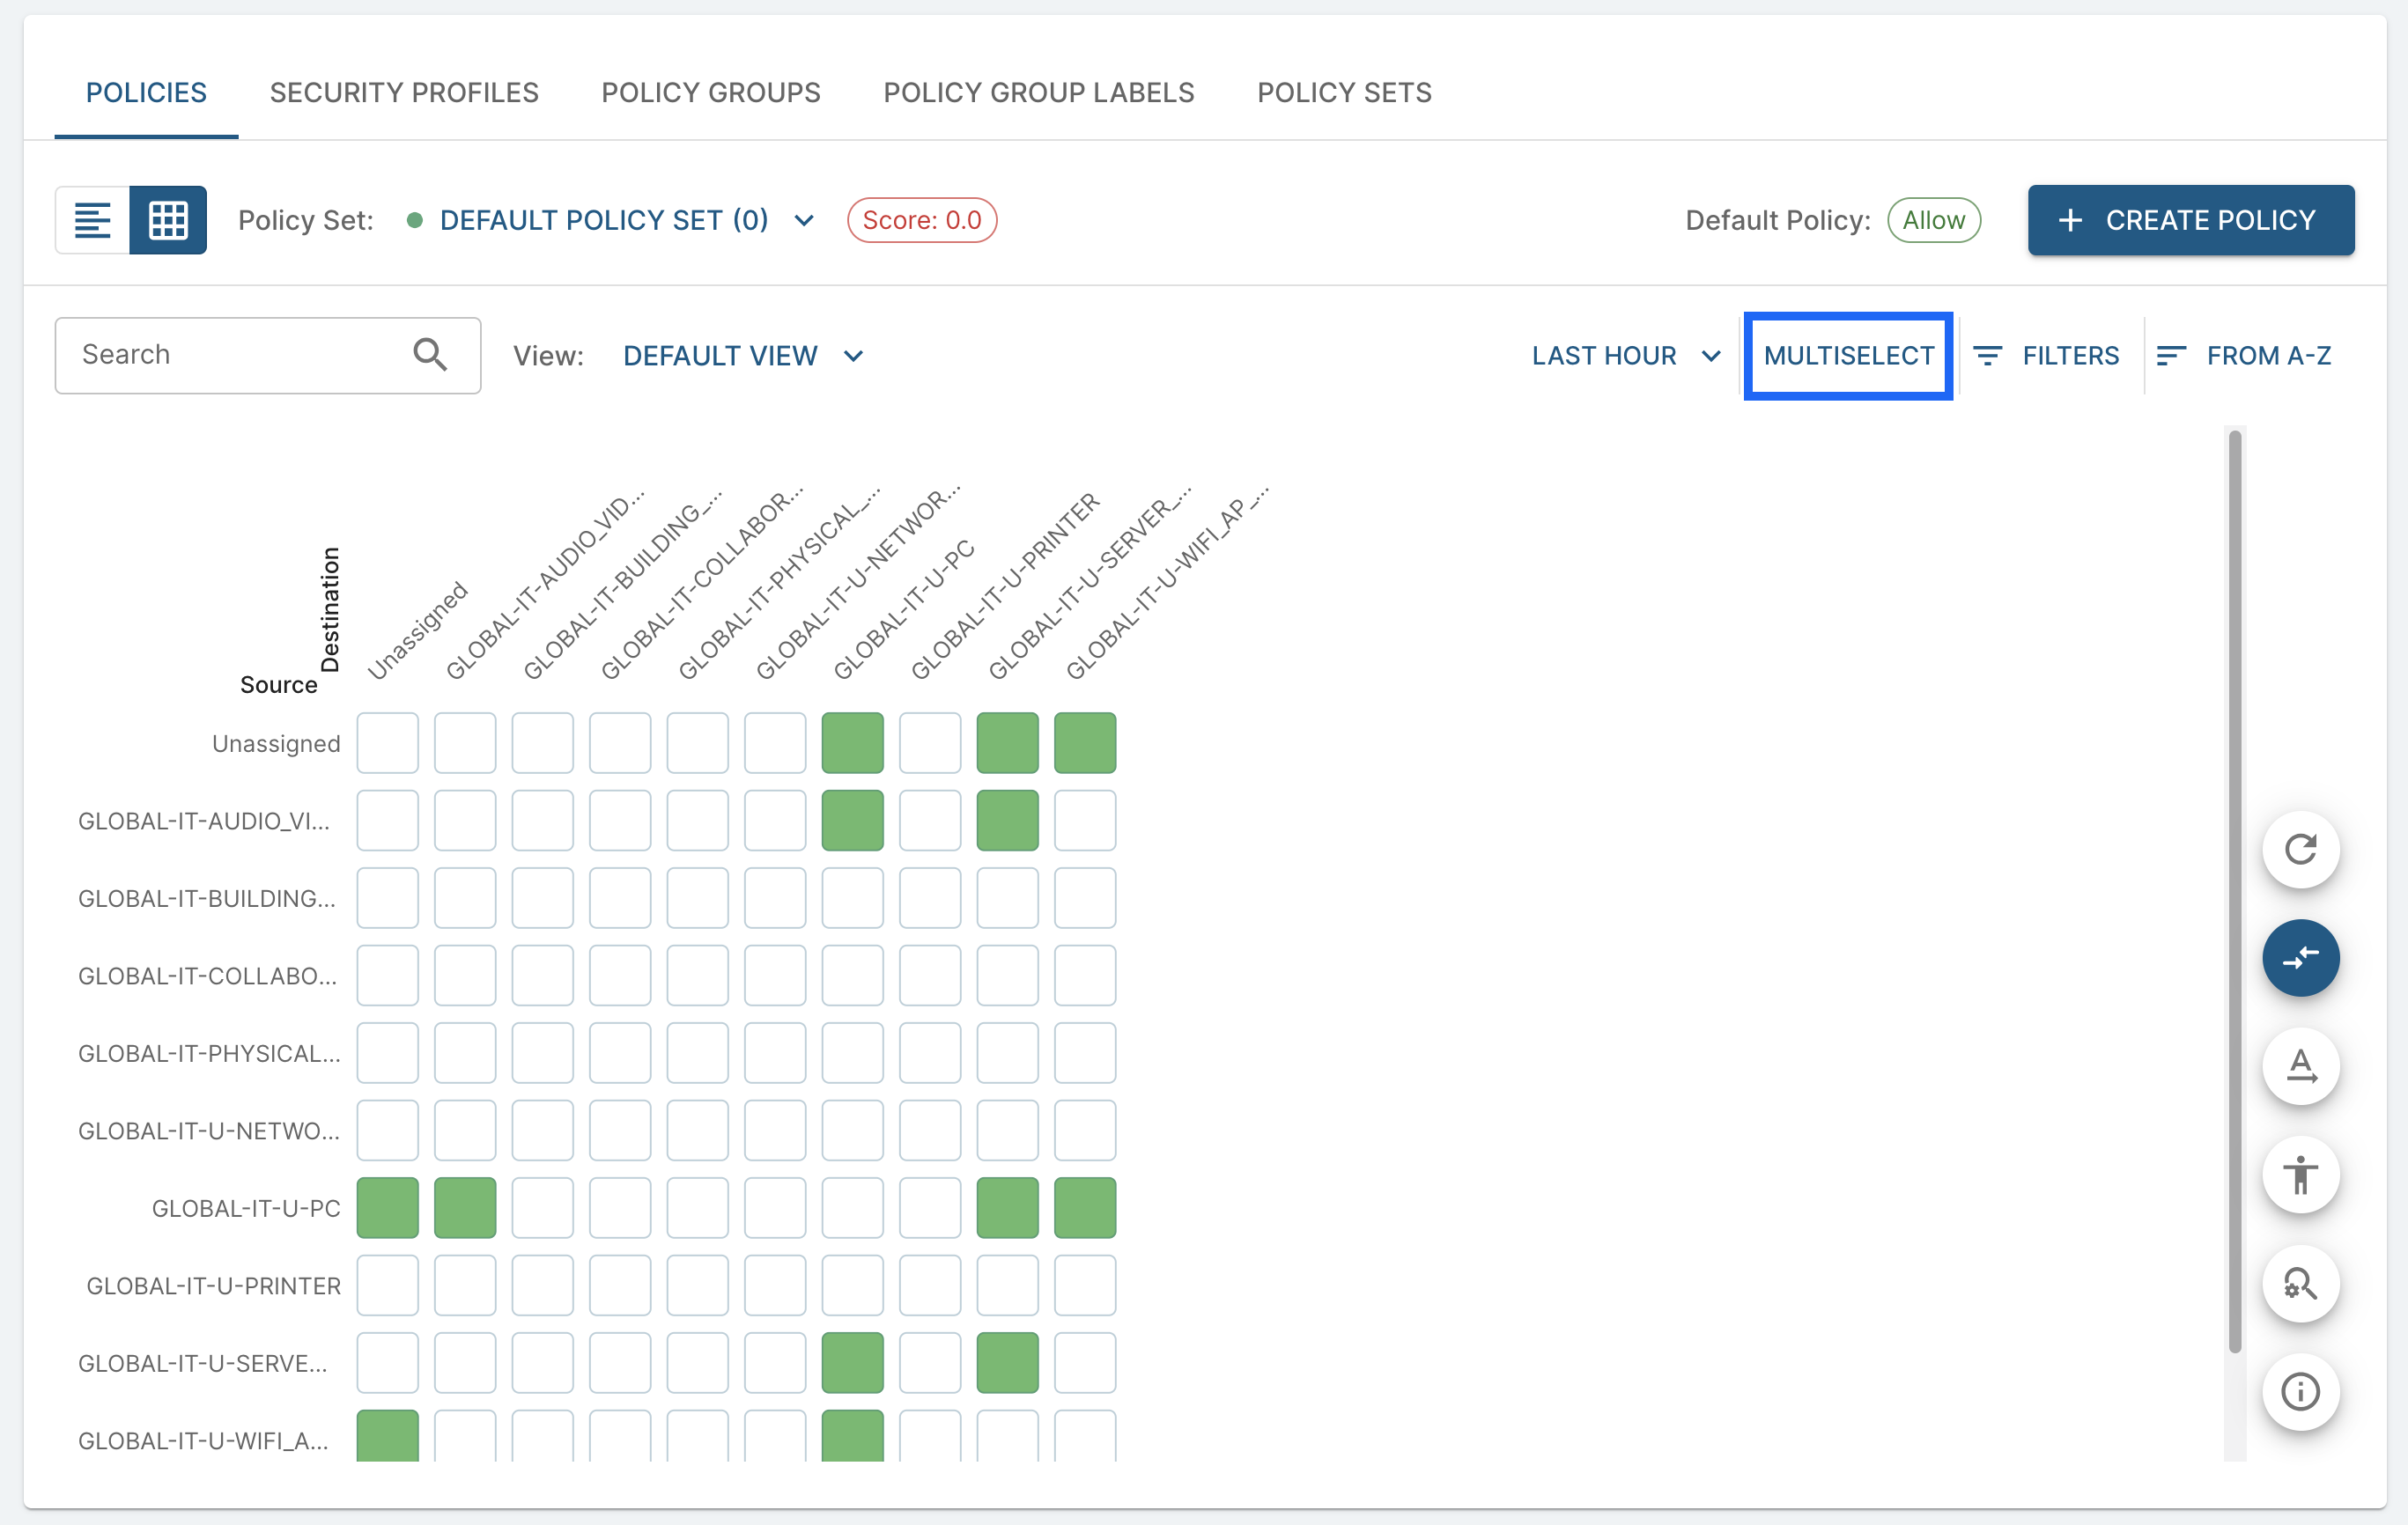This screenshot has height=1525, width=2408.
Task: Select green cell GLOBAL-IT-U-SERVE to GLOBAL-IT-U-PC
Action: click(852, 1363)
